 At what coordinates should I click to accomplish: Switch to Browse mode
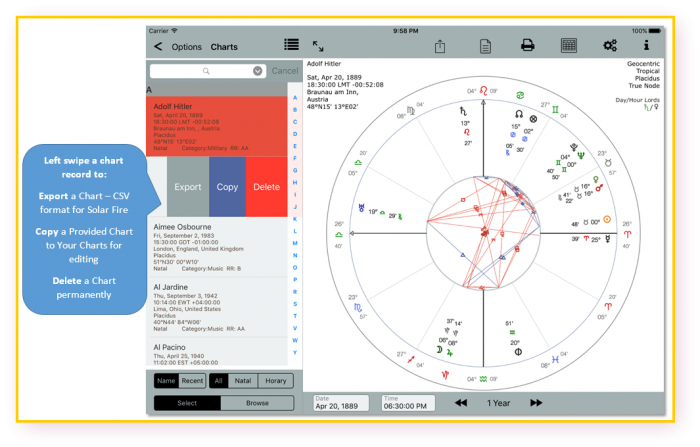point(257,403)
